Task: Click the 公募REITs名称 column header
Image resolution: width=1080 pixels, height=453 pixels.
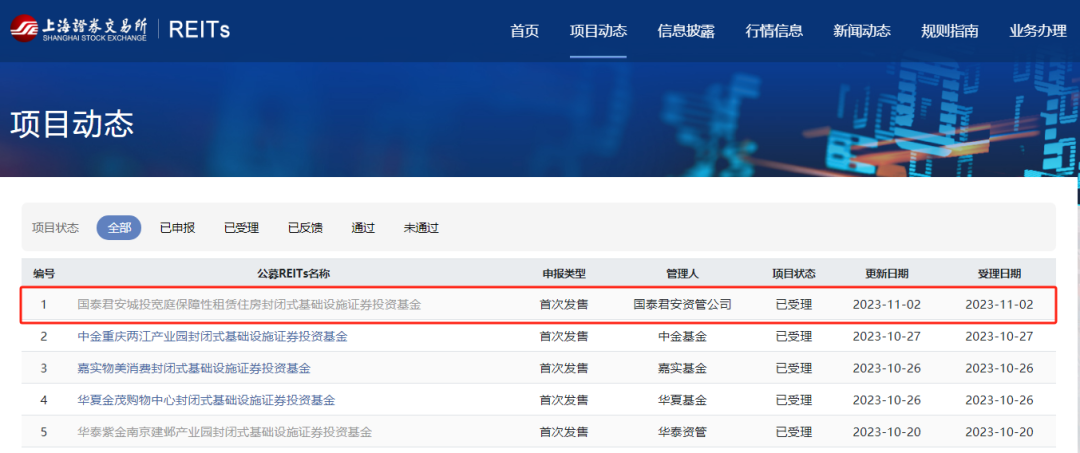Action: (x=294, y=273)
